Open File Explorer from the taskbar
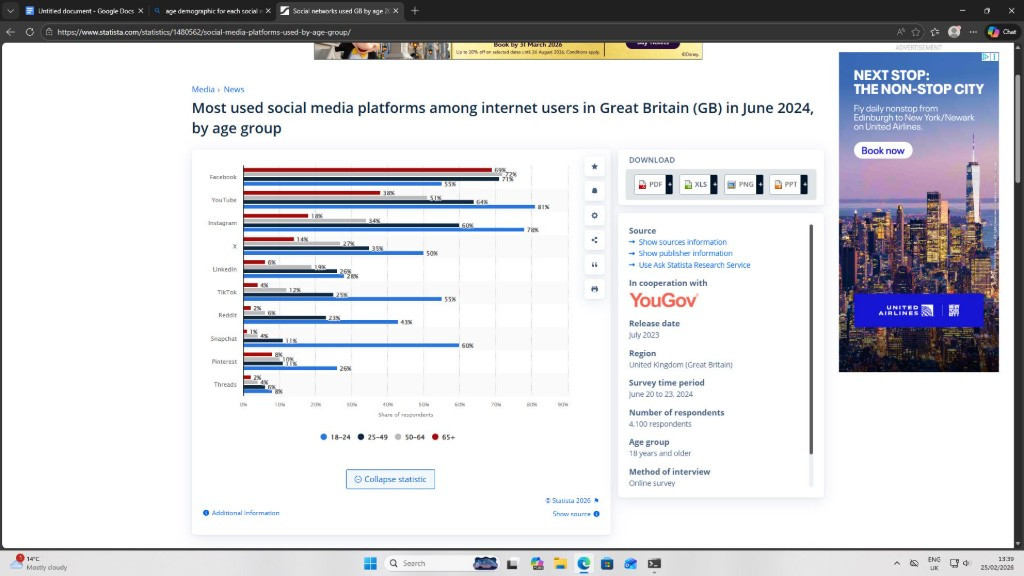 560,564
